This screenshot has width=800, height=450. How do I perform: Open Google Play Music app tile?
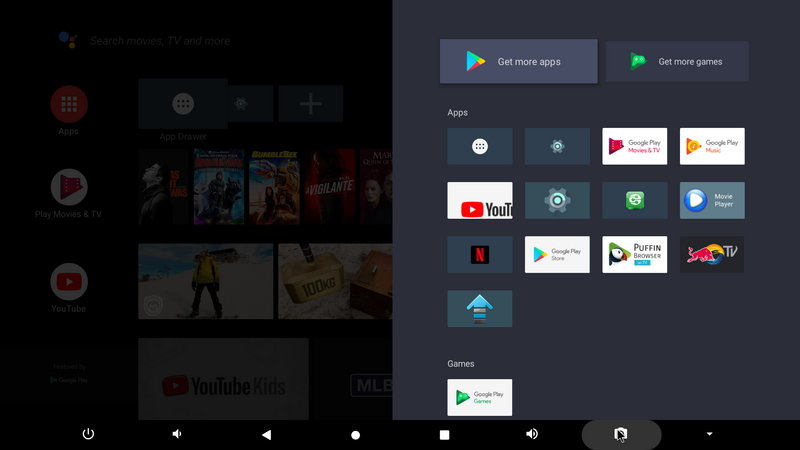coord(712,146)
